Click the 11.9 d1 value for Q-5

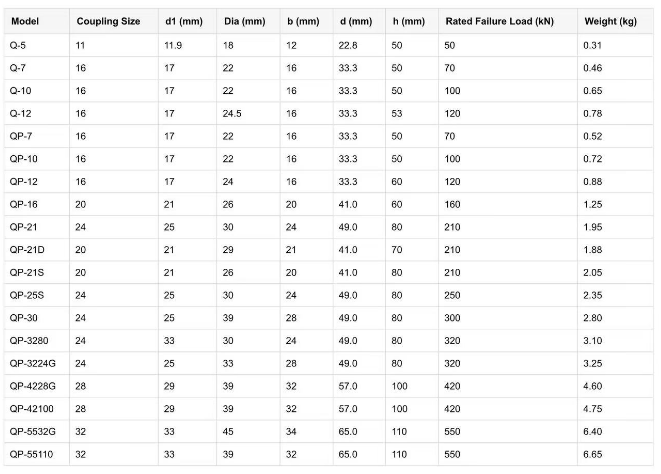tap(173, 45)
